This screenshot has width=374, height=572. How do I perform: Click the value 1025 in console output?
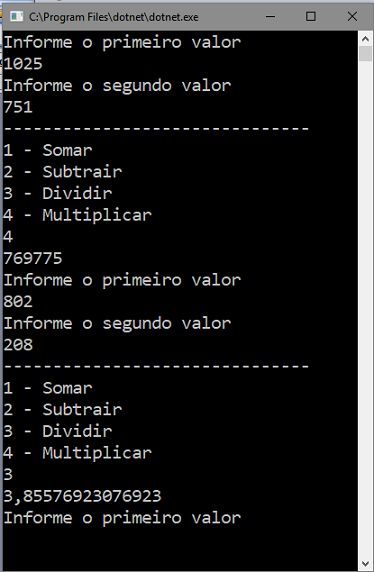(23, 64)
